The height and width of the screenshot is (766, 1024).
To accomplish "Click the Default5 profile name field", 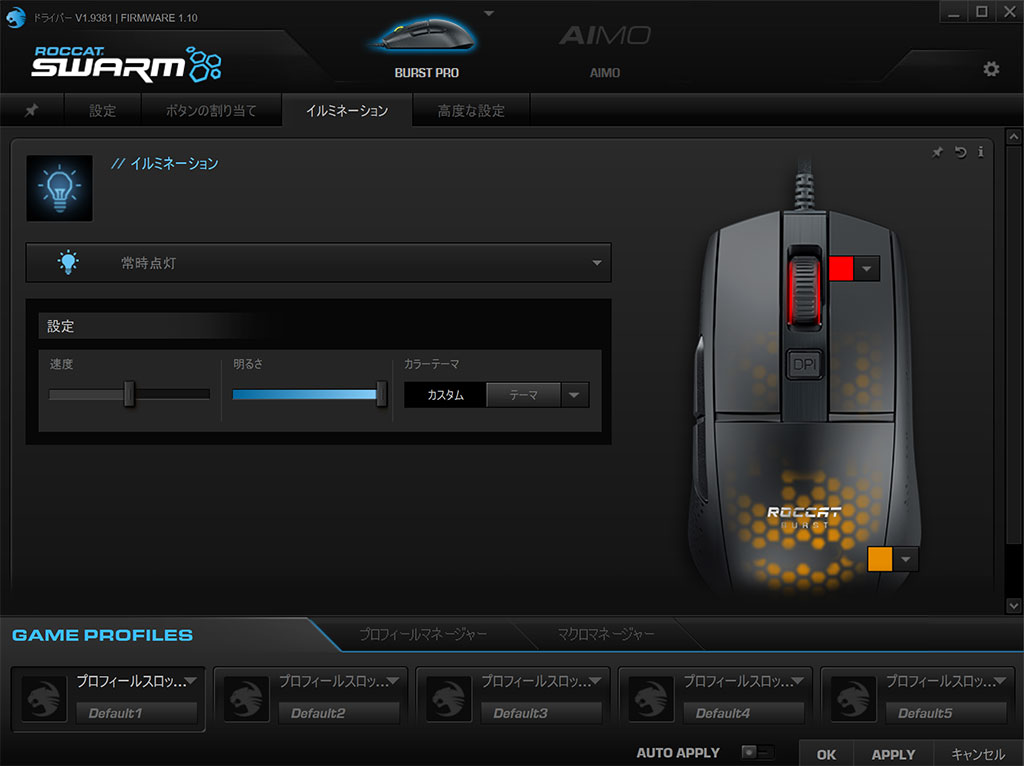I will [x=946, y=713].
